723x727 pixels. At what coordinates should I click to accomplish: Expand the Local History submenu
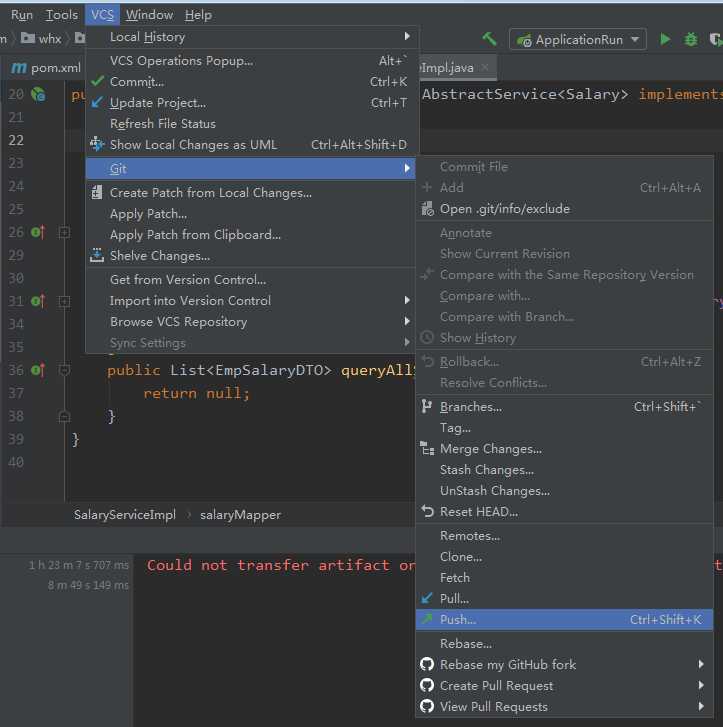click(x=252, y=37)
